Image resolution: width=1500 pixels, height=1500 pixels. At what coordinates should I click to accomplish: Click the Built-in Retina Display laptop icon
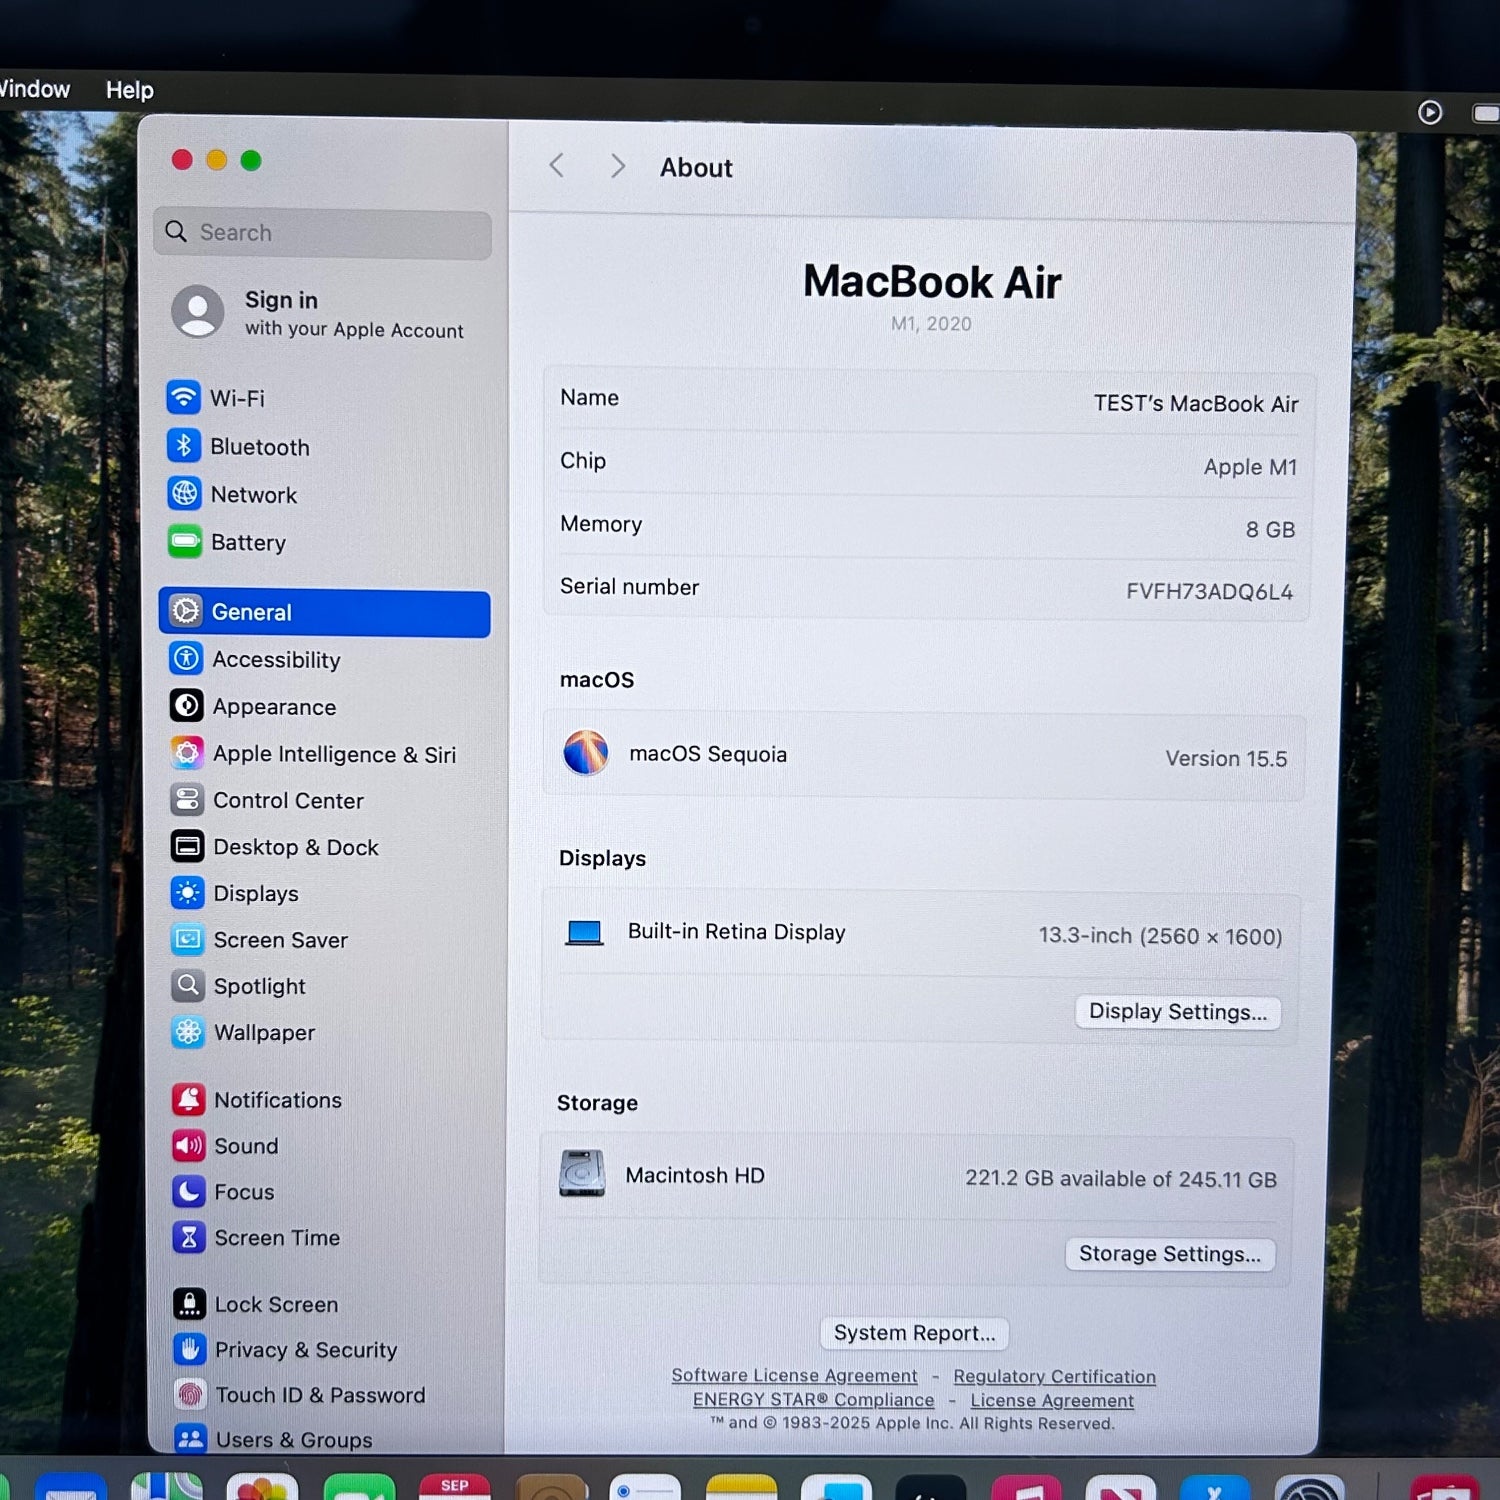click(x=584, y=932)
